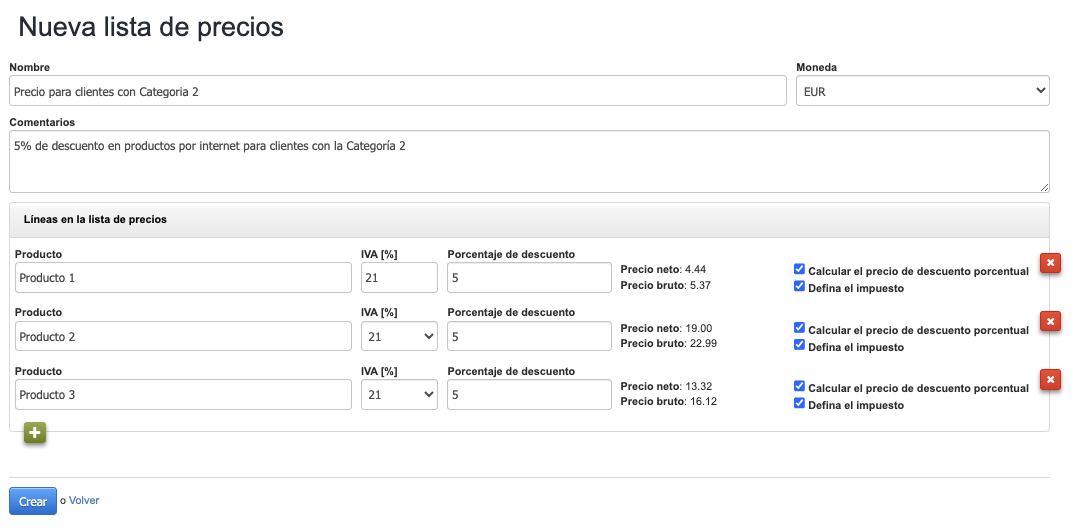Toggle Producto 3 percentage discount calculation checkbox
Screen dimensions: 1078x532
799,386
